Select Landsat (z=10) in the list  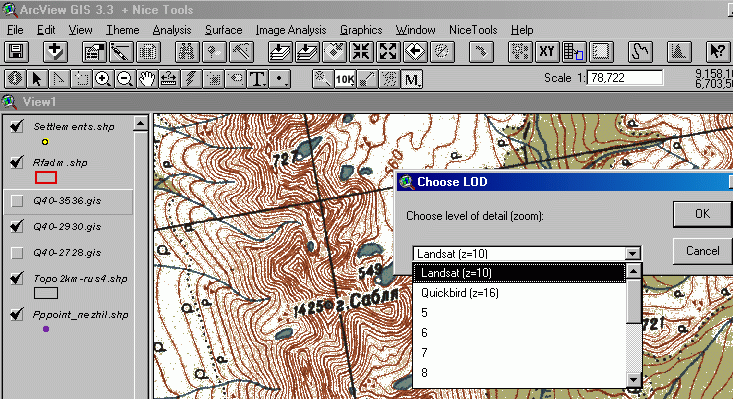click(x=519, y=273)
